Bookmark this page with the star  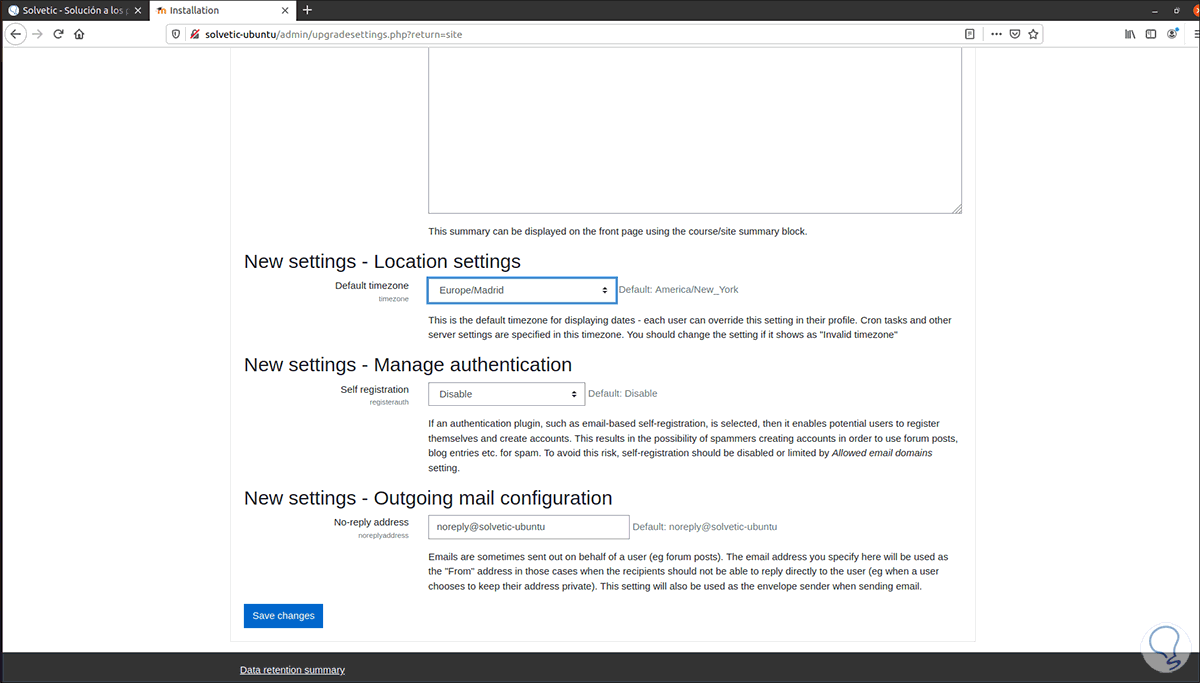click(1034, 34)
